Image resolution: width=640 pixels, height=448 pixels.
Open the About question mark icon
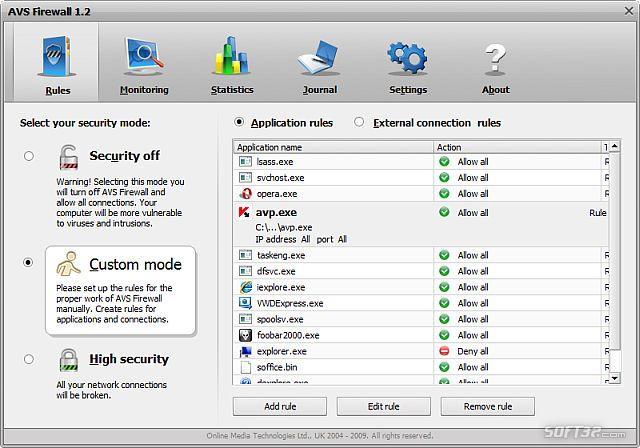click(495, 60)
